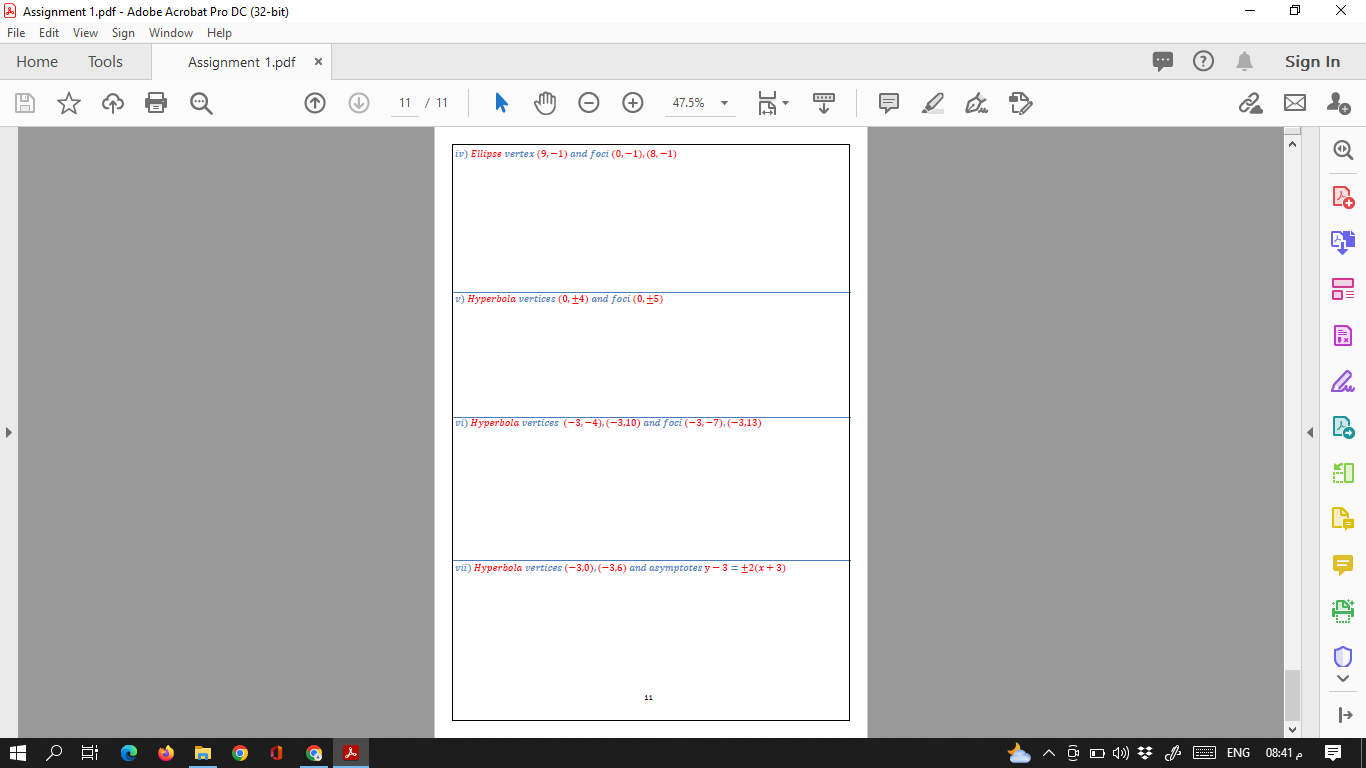
Task: Toggle Reading Mode from the toolbar
Action: point(822,103)
